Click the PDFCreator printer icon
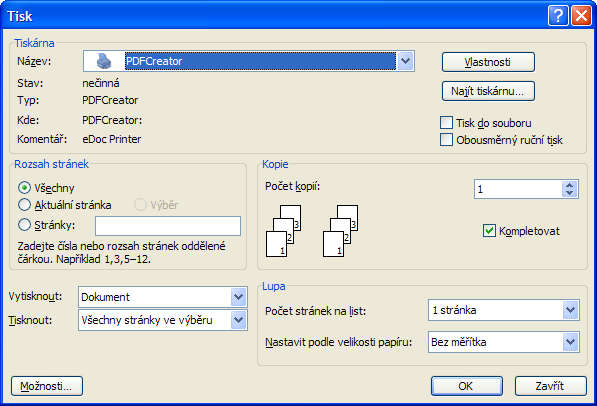The image size is (597, 406). coord(104,61)
